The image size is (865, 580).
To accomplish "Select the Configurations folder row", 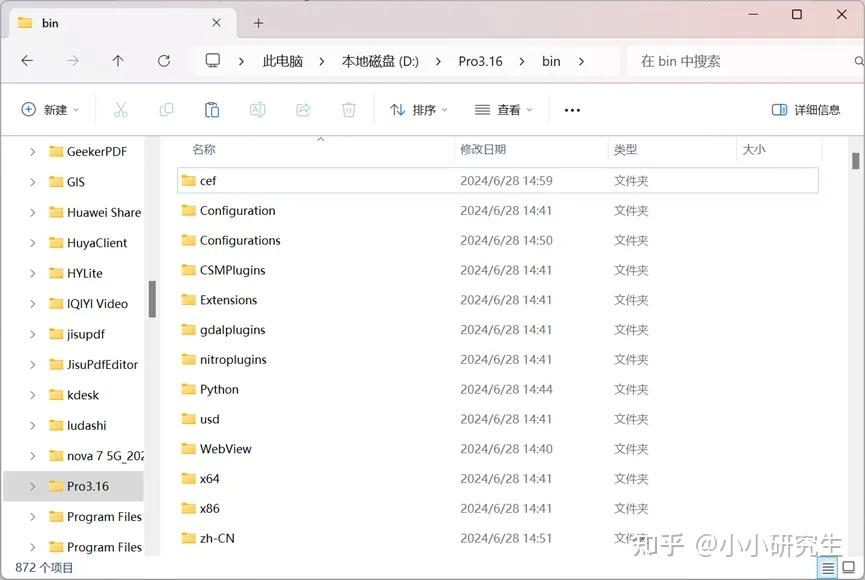I will (498, 240).
